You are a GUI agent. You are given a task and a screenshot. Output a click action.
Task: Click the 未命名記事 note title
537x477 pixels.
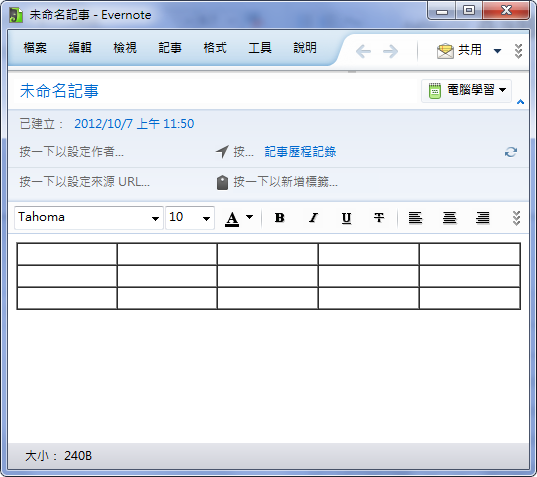[59, 91]
